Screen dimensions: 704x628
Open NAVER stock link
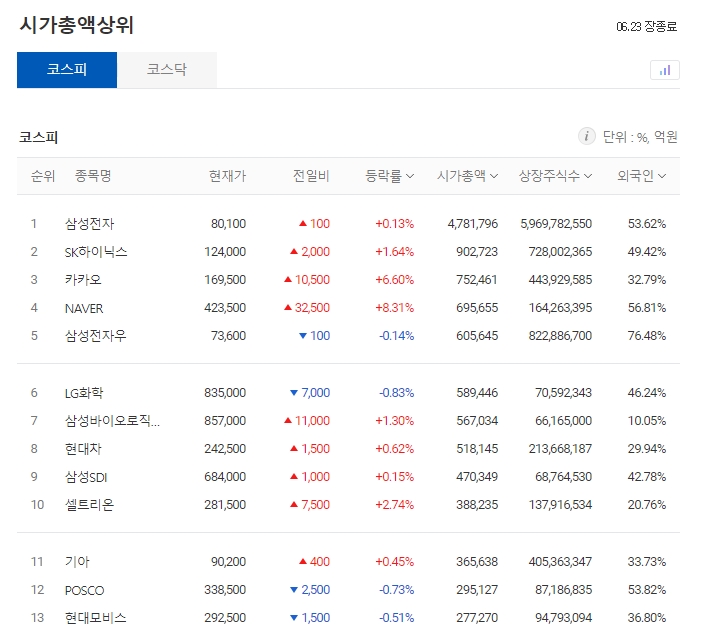pyautogui.click(x=84, y=308)
